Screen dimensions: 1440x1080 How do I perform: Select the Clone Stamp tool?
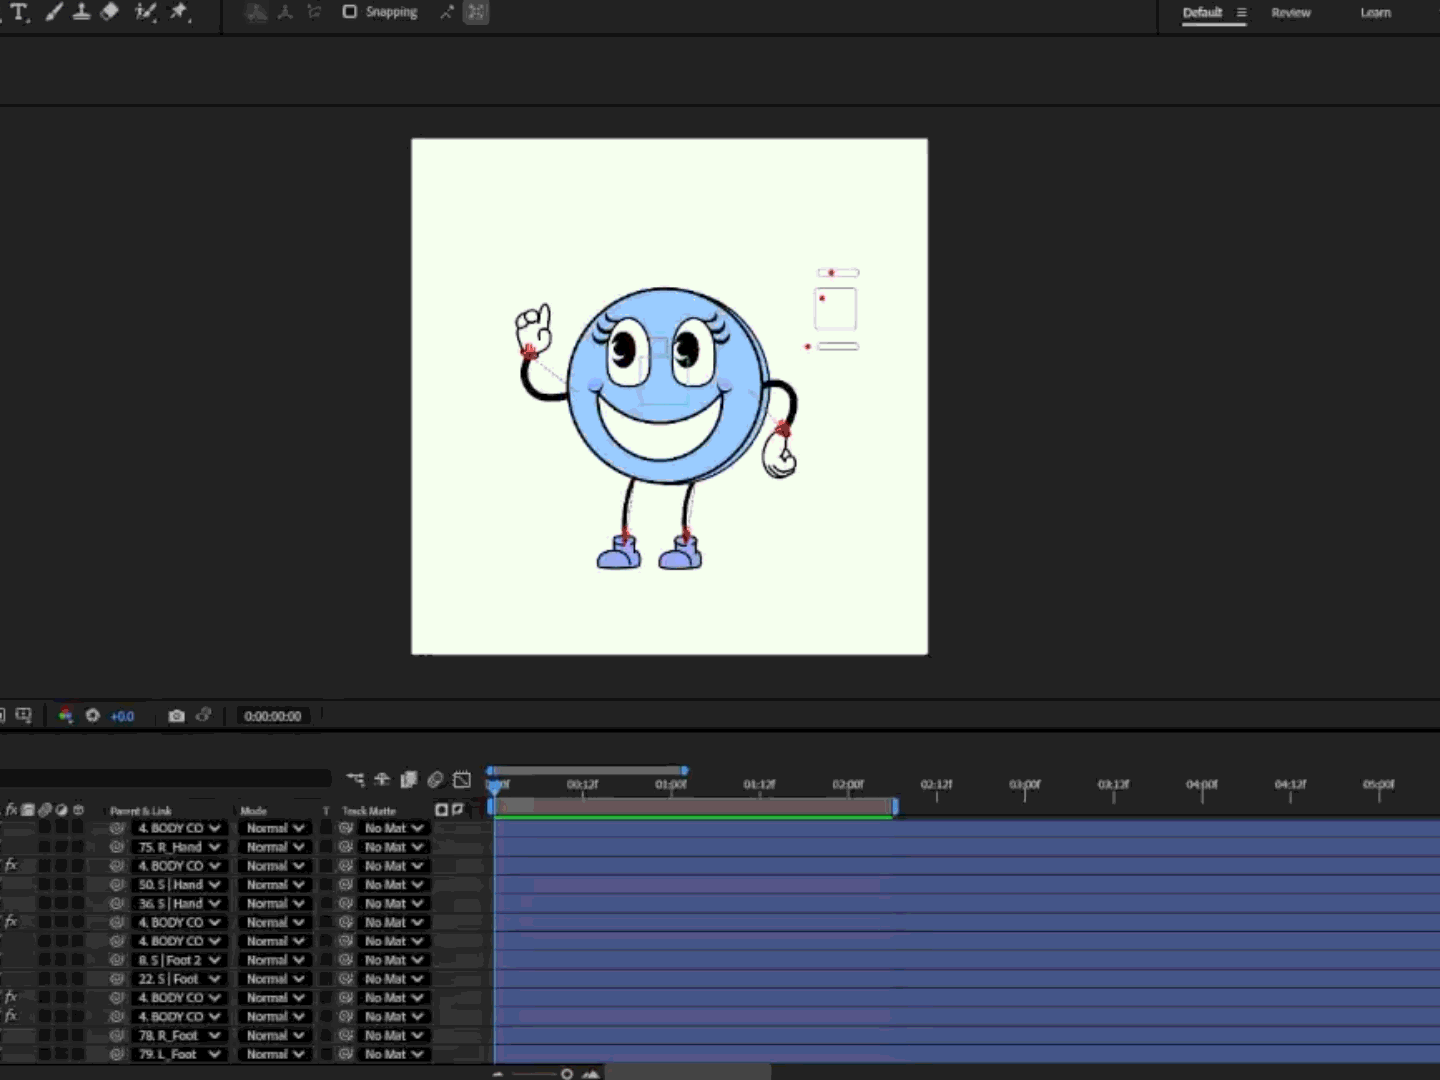pos(82,12)
